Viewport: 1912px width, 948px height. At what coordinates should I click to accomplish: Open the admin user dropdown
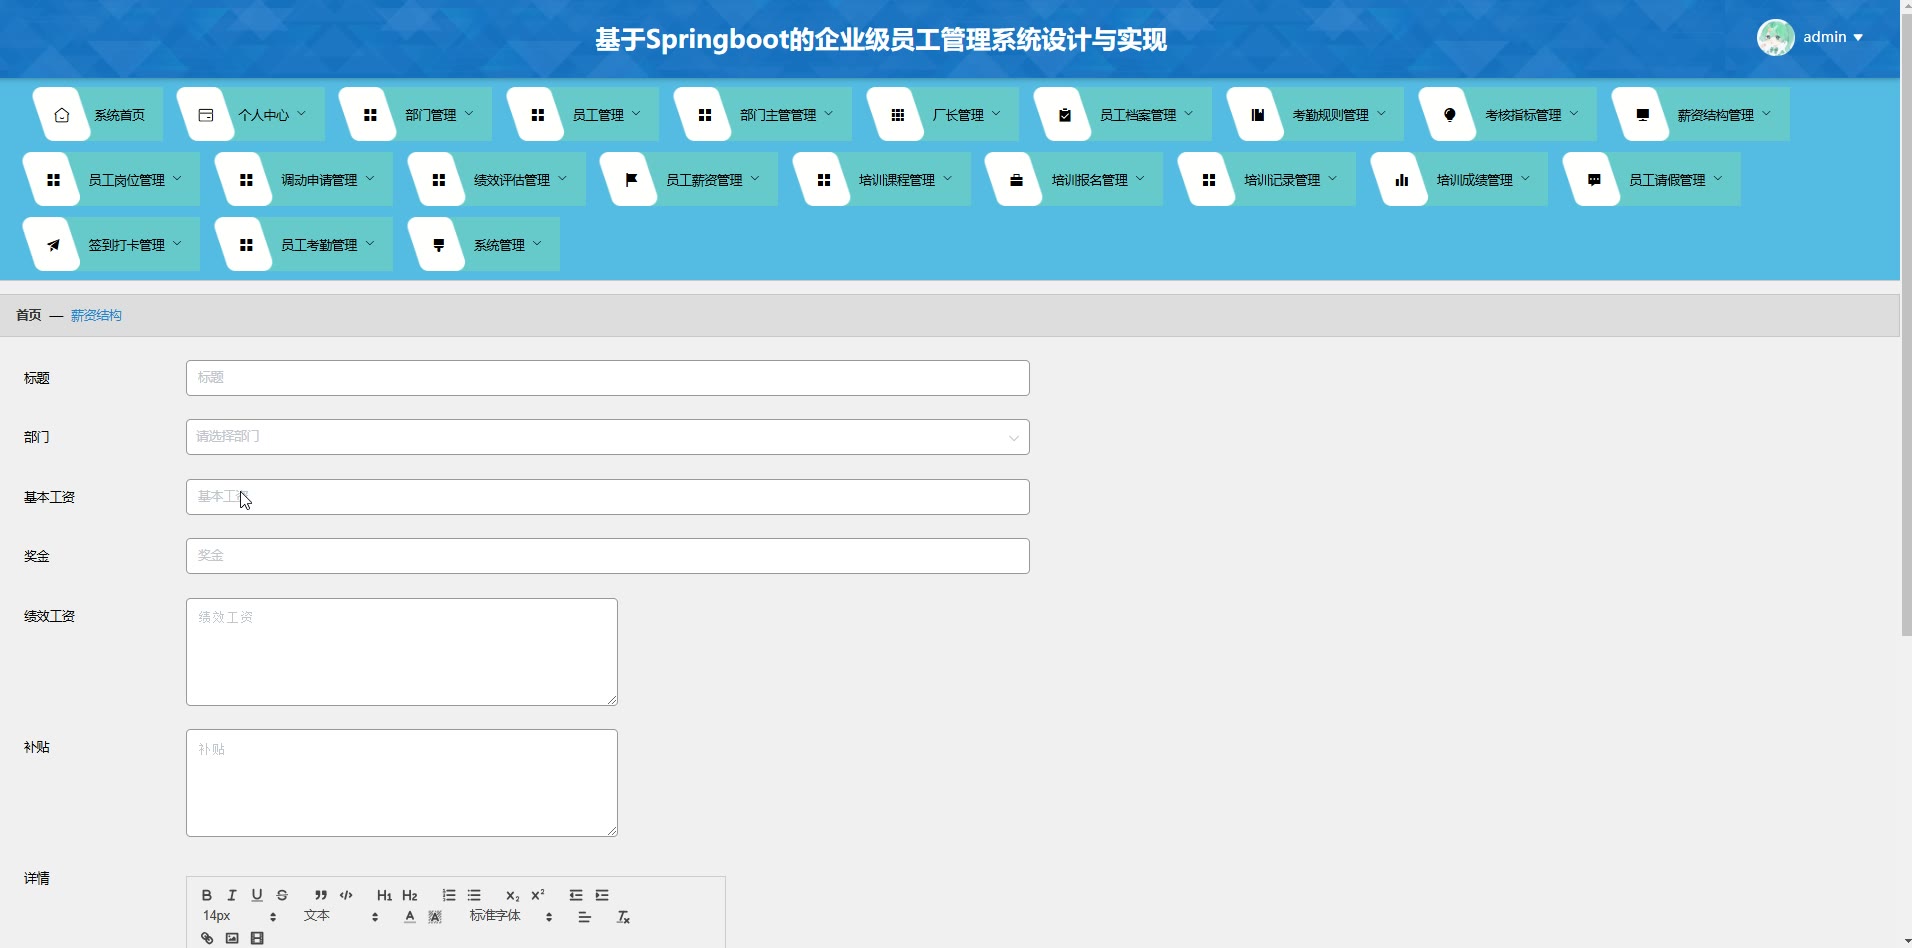coord(1833,37)
